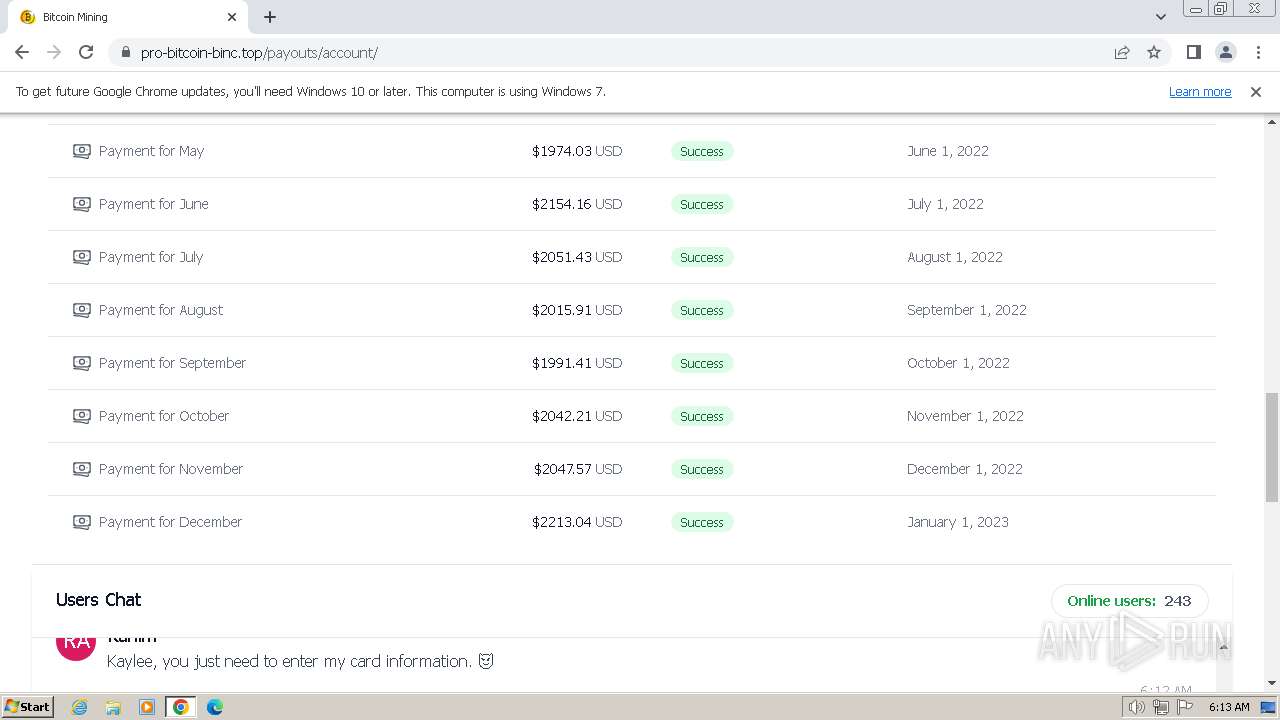Click the Payment for November label
1280x720 pixels.
pyautogui.click(x=171, y=469)
